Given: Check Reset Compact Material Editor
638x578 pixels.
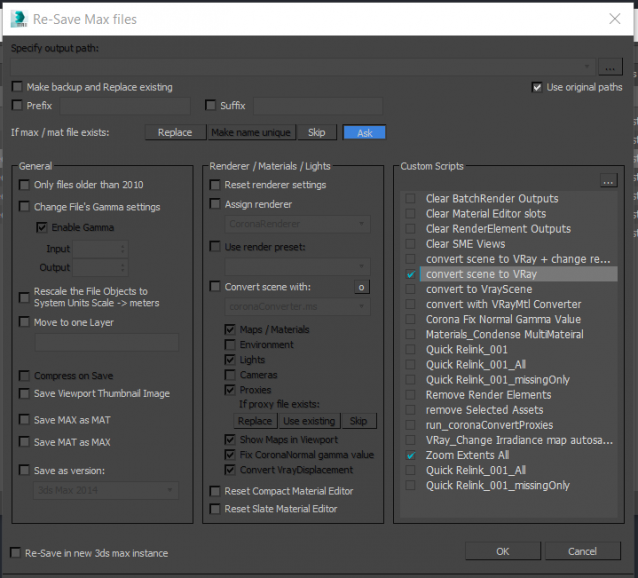Looking at the screenshot, I should coord(215,491).
